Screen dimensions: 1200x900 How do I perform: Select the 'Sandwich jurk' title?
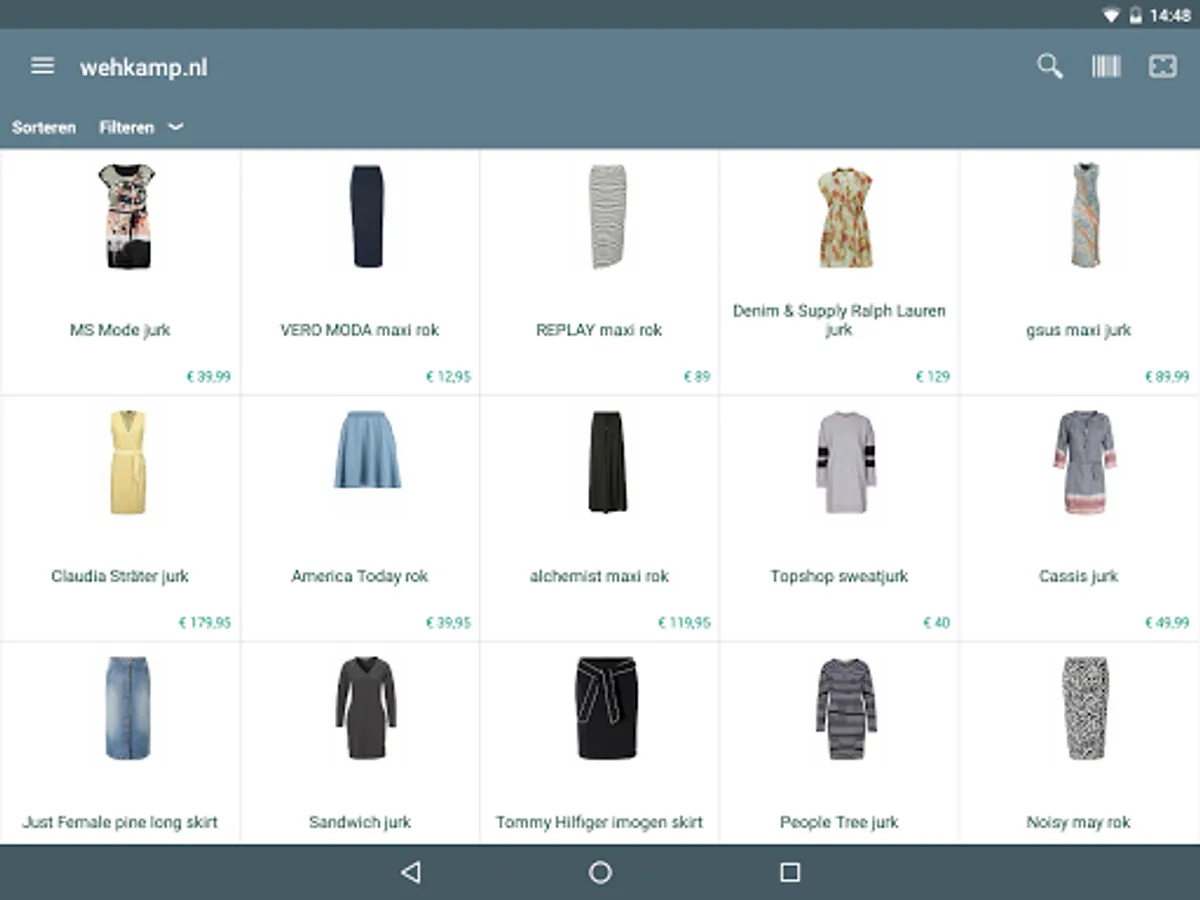point(360,822)
